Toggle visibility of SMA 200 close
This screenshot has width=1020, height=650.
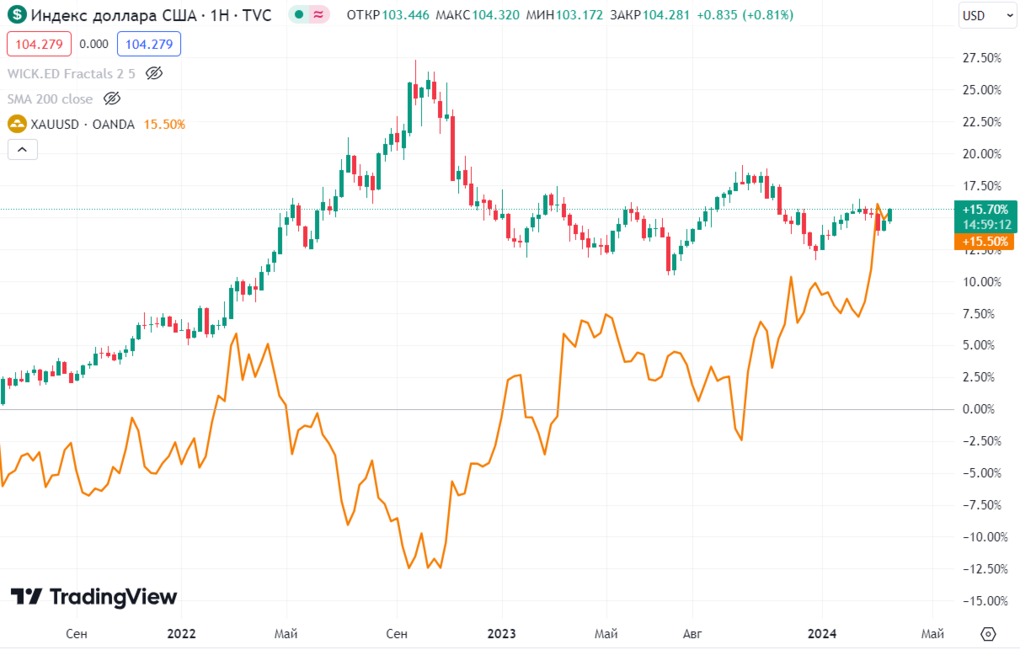click(x=112, y=99)
